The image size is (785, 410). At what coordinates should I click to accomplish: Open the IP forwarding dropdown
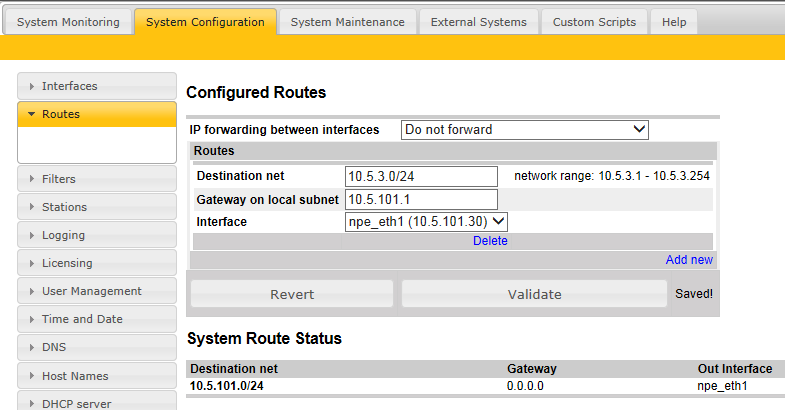[525, 129]
